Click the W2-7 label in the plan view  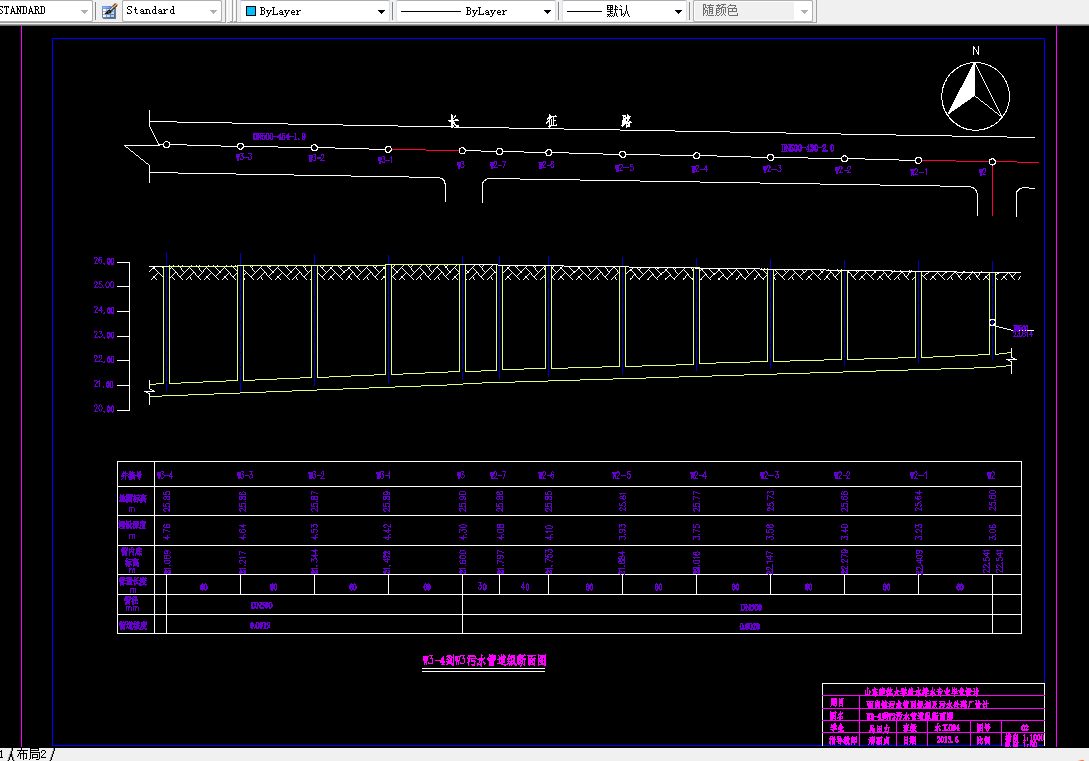pos(498,165)
